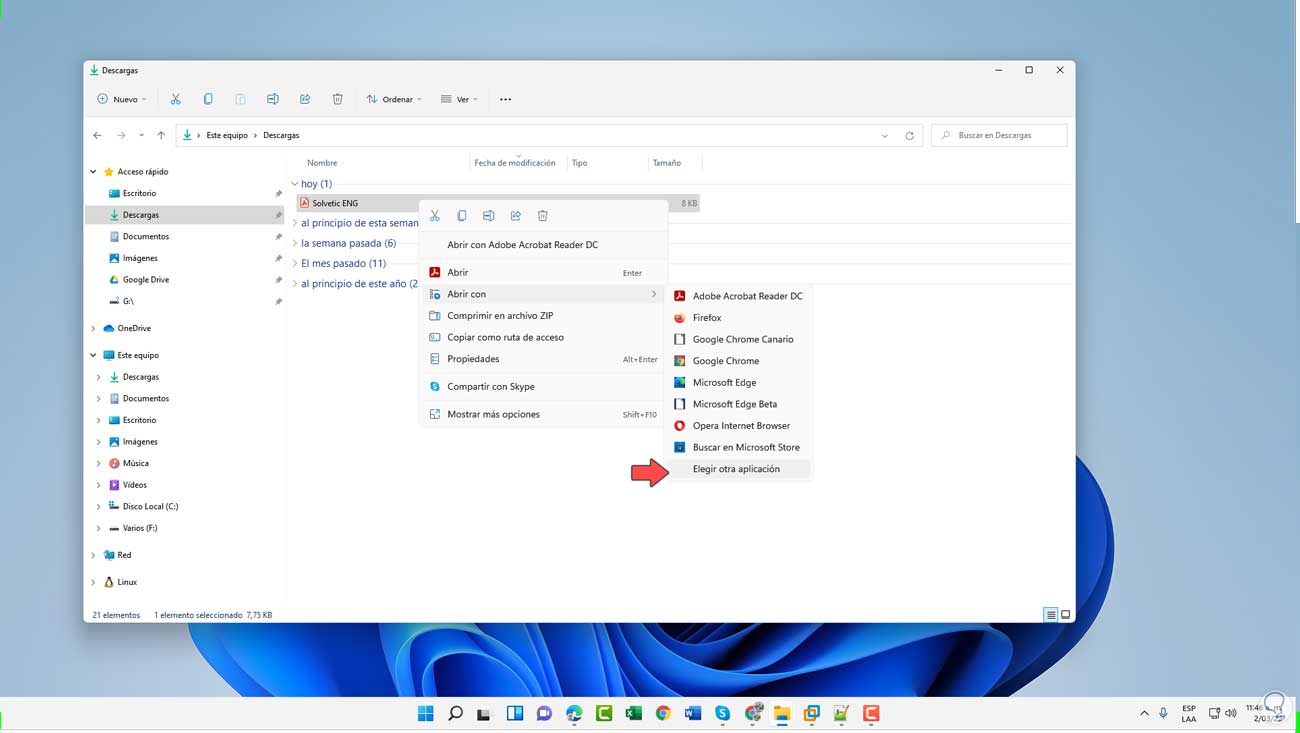This screenshot has height=733, width=1300.
Task: Click the 'Nombre' column header
Action: [x=322, y=163]
